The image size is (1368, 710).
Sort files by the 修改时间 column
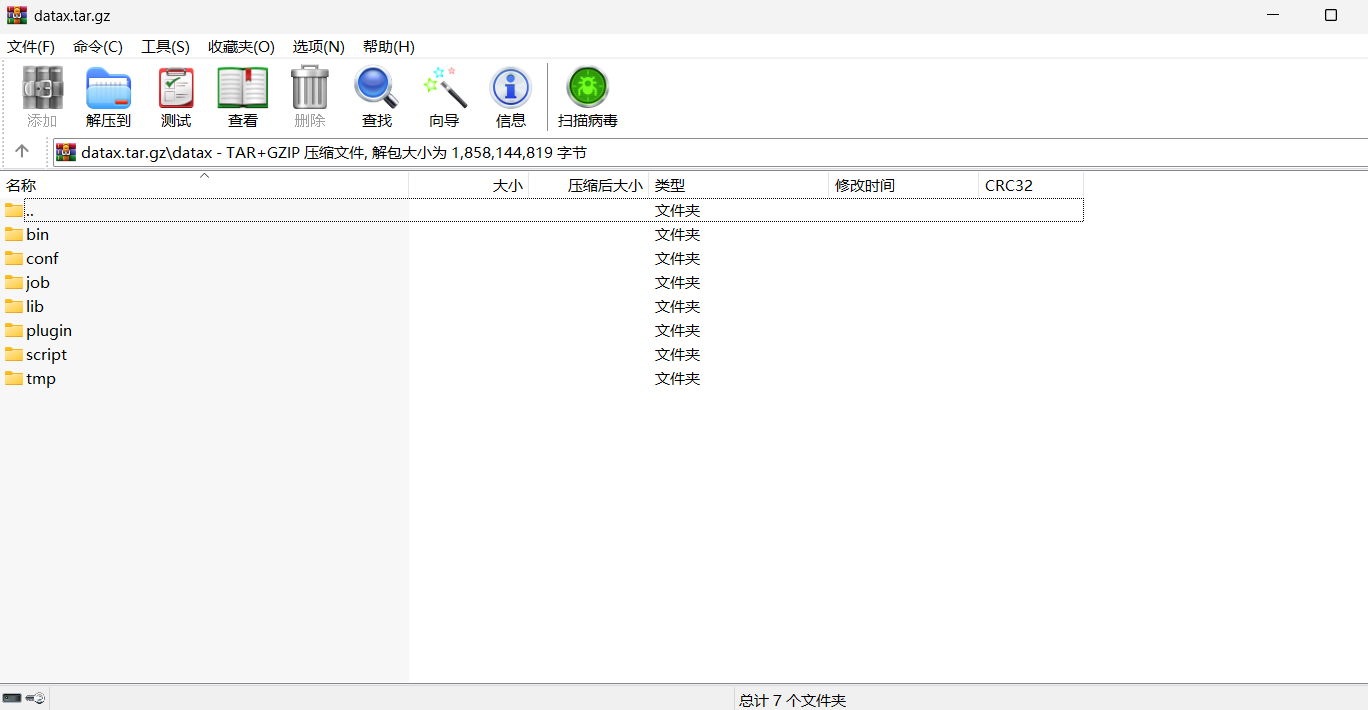(864, 185)
